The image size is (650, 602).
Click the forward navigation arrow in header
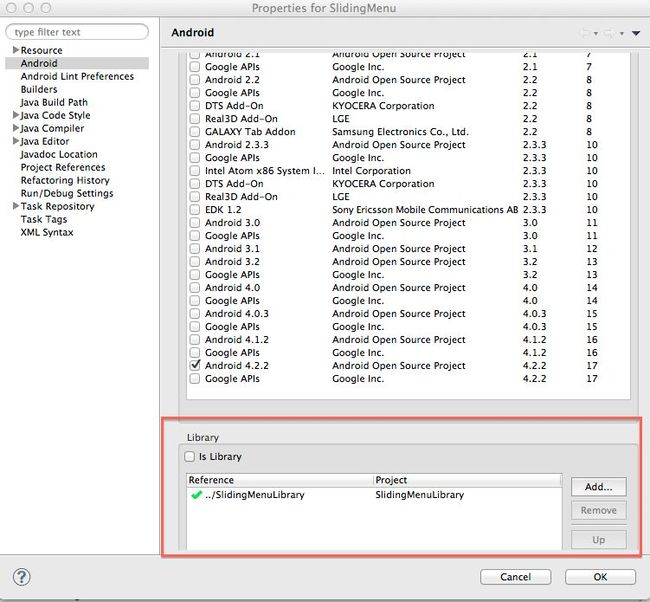pos(611,33)
